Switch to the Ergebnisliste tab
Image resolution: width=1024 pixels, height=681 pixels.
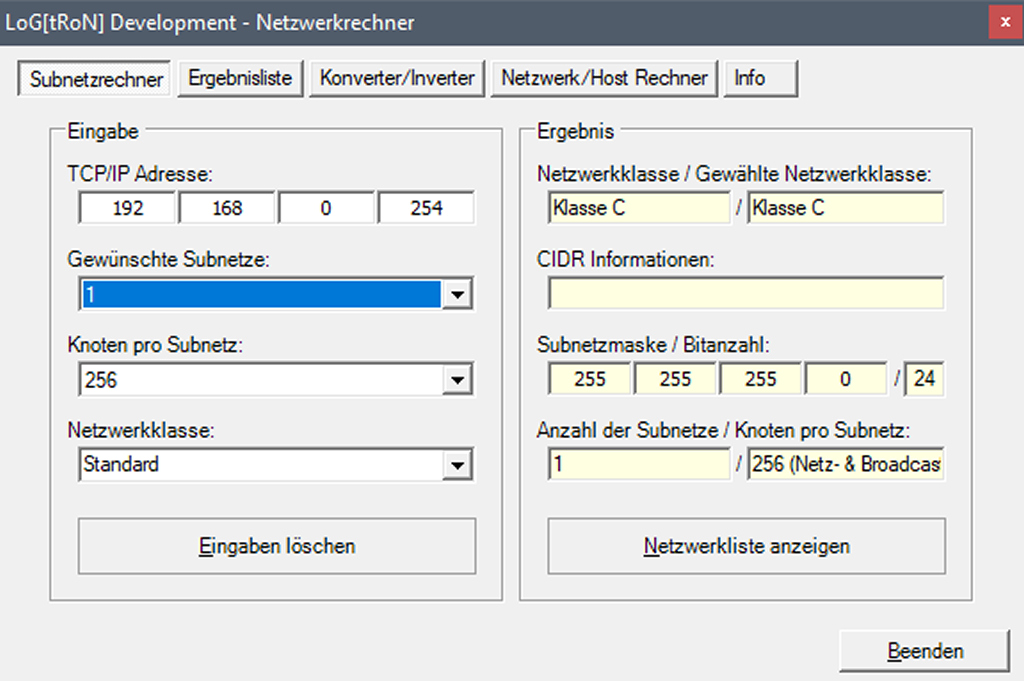pyautogui.click(x=240, y=78)
